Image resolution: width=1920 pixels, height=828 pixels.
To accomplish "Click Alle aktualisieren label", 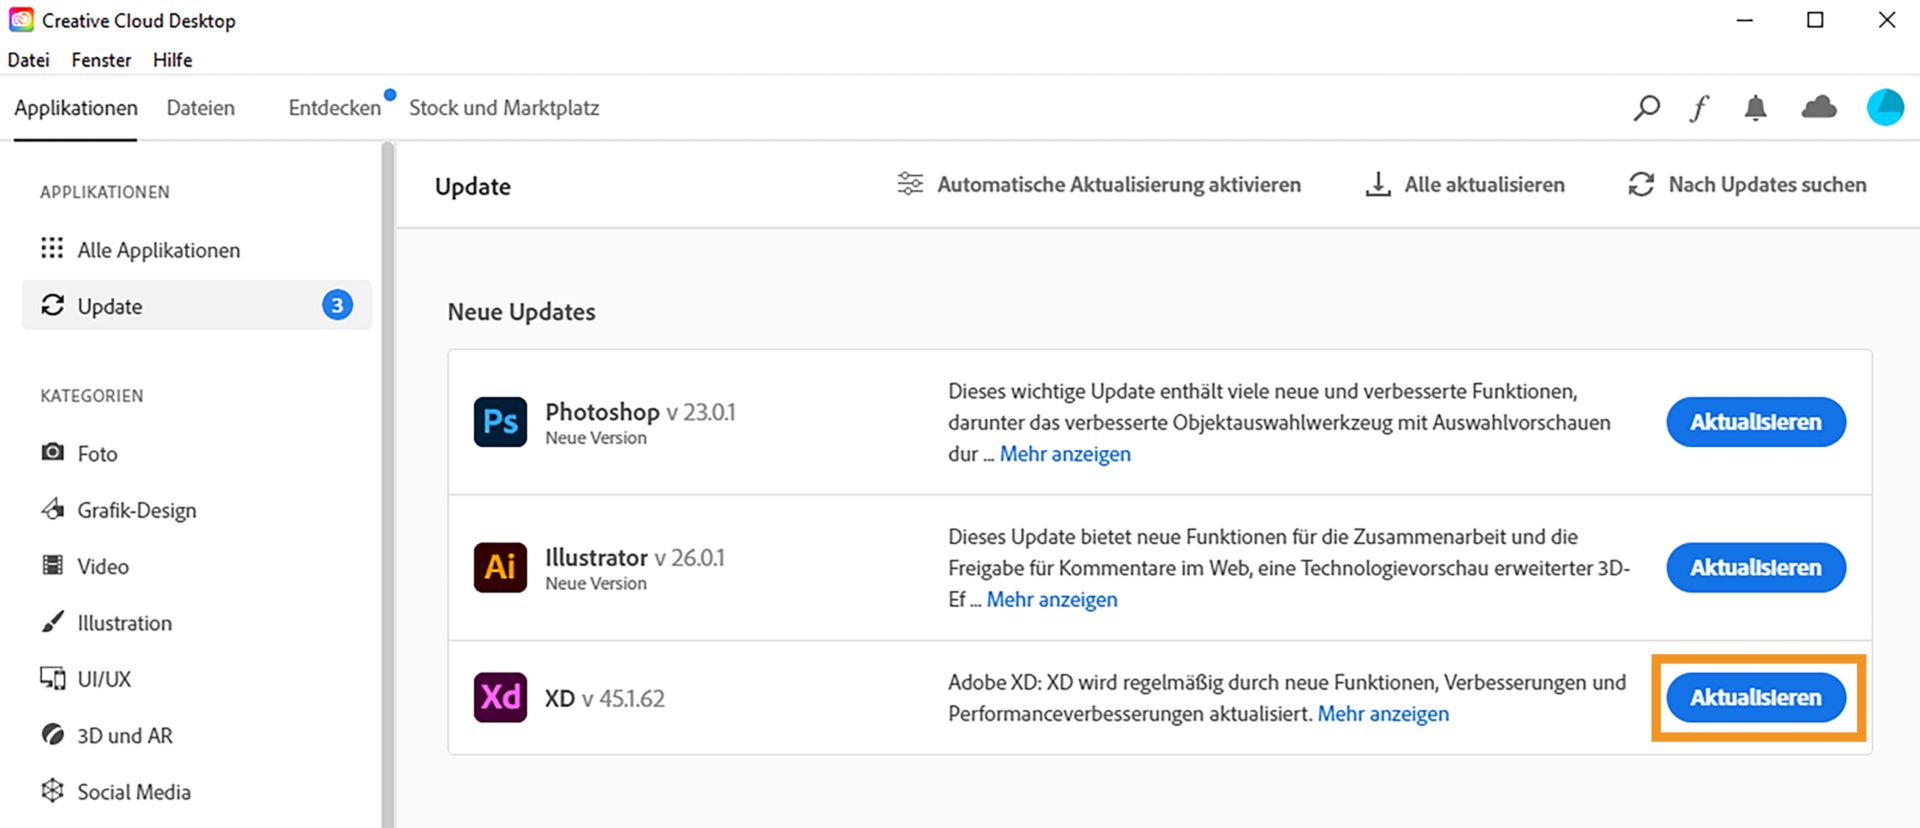I will pyautogui.click(x=1484, y=185).
